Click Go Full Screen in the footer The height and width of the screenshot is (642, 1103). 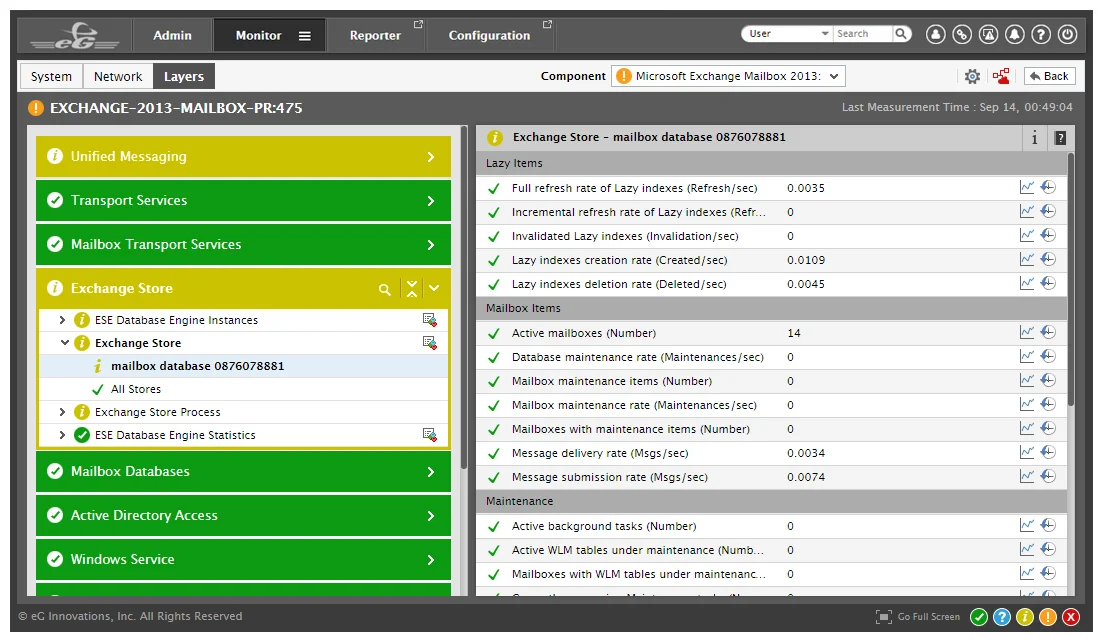point(918,617)
